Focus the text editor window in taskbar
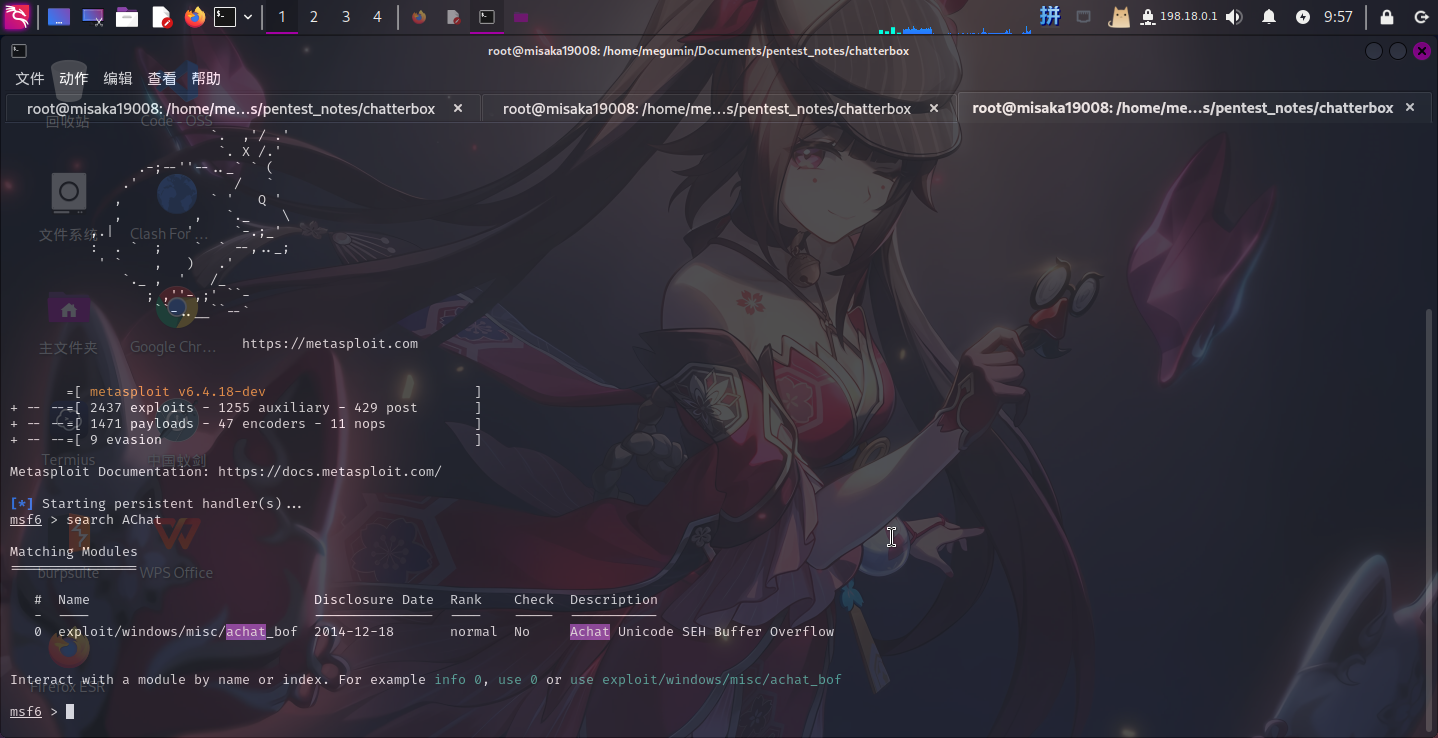This screenshot has height=738, width=1438. [453, 17]
